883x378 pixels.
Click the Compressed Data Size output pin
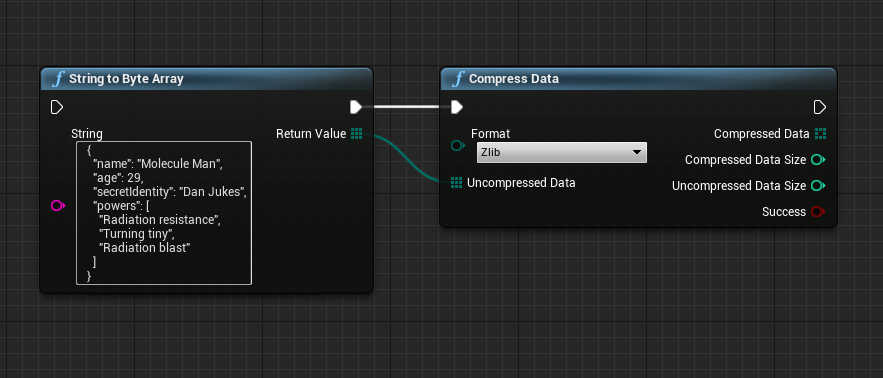point(818,160)
